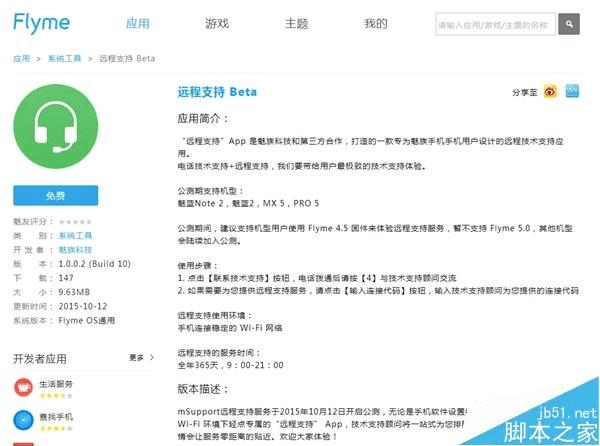Screen dimensions: 600x446
Task: Go to 系统工具 breadcrumb link
Action: 64,59
